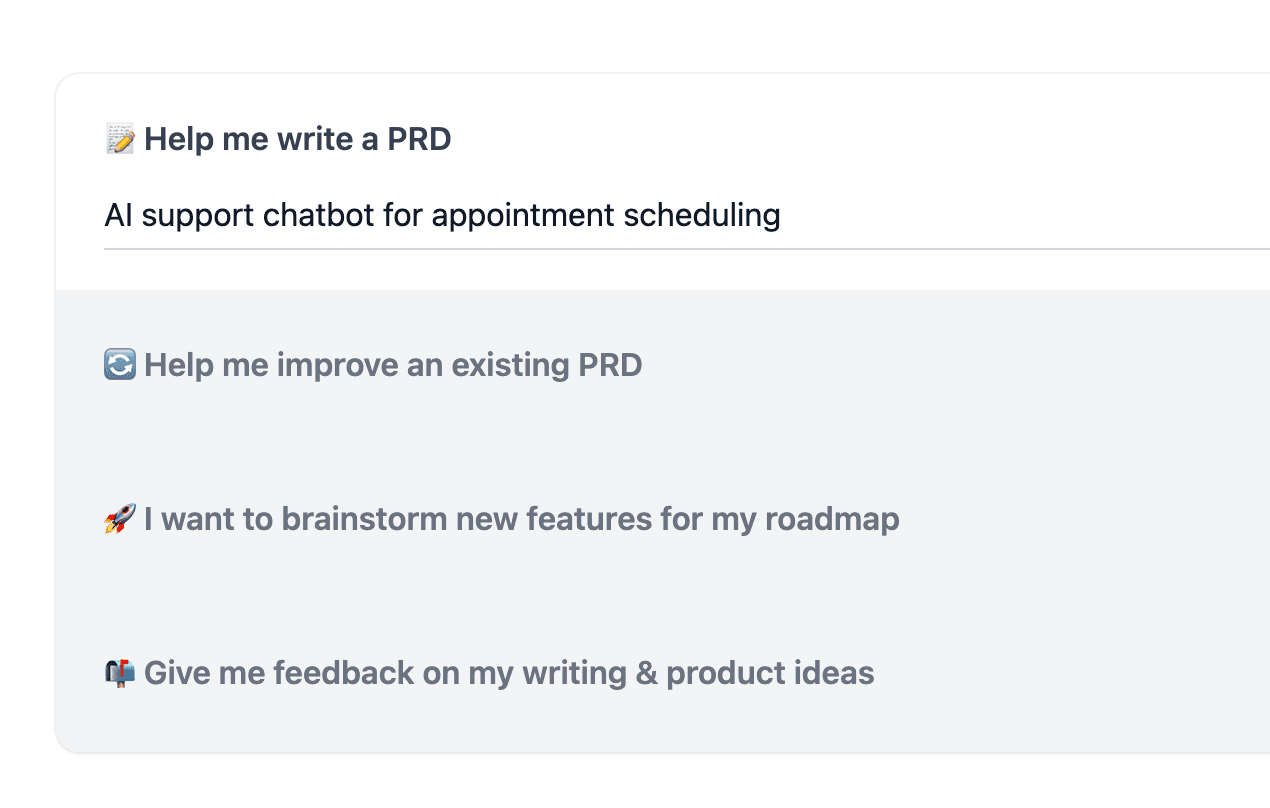
Task: Choose "Help me improve an existing PRD"
Action: [393, 365]
